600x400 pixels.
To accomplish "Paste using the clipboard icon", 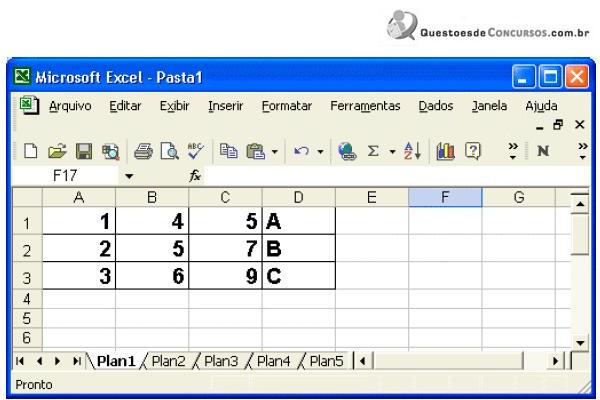I will click(256, 151).
